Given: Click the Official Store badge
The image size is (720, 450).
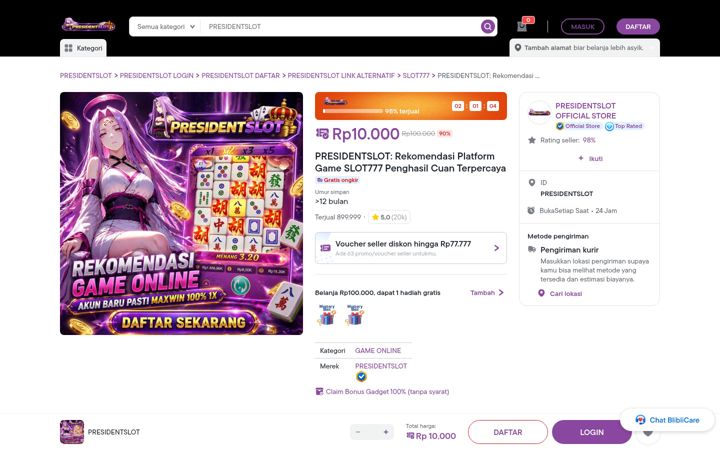Looking at the screenshot, I should click(x=578, y=126).
